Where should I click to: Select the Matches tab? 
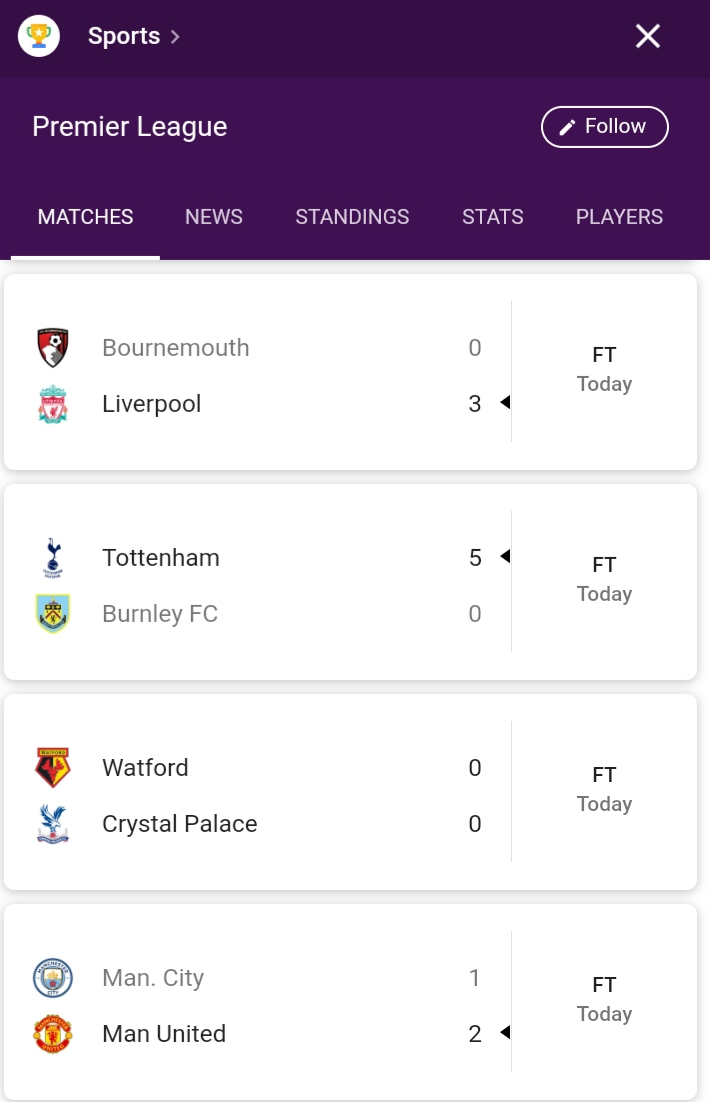(x=85, y=217)
